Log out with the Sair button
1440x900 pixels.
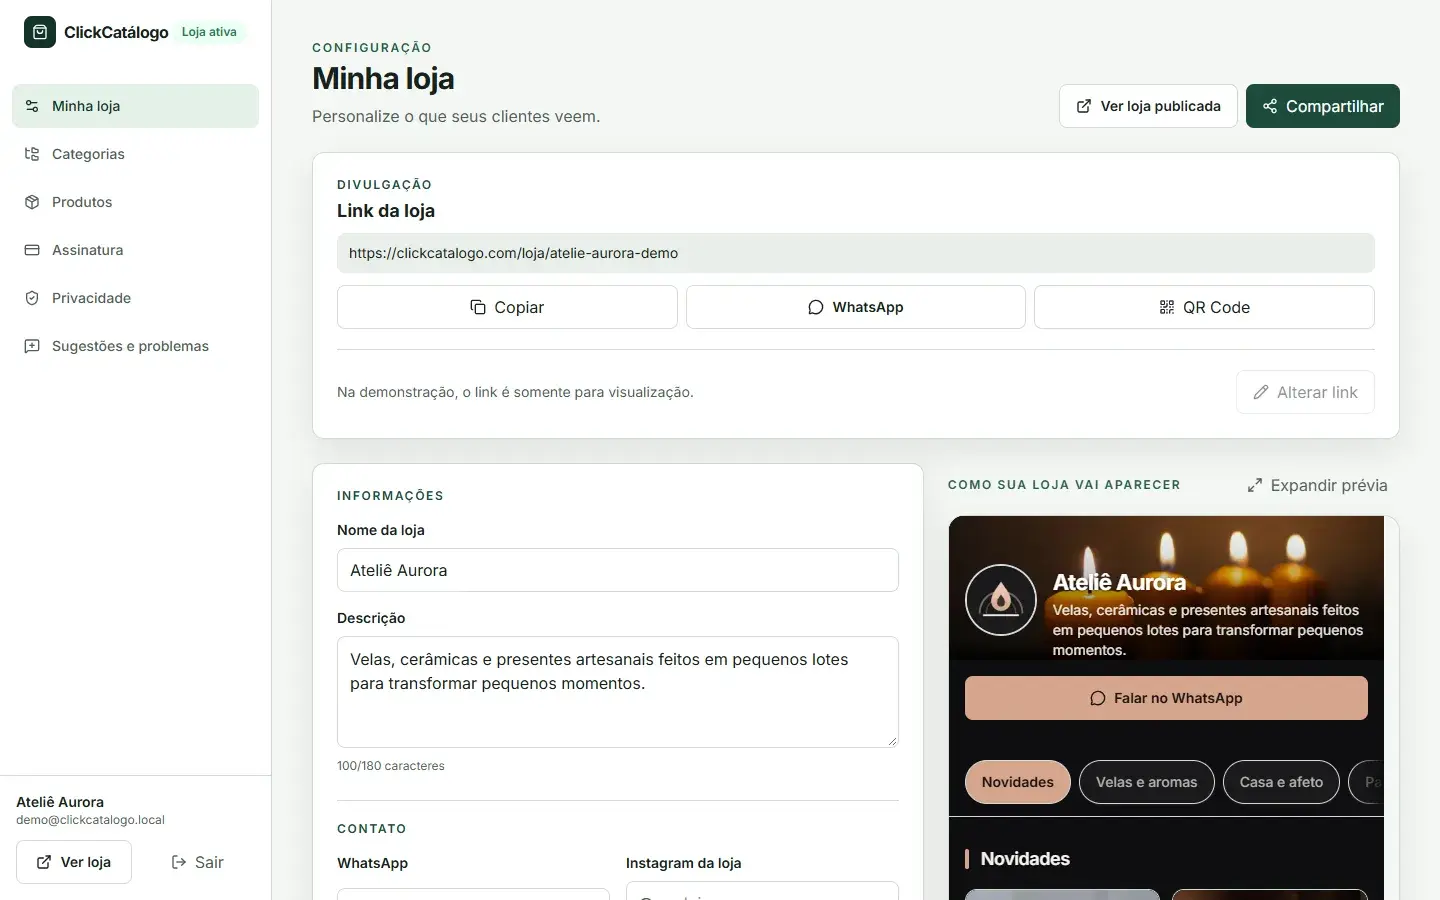click(x=197, y=862)
